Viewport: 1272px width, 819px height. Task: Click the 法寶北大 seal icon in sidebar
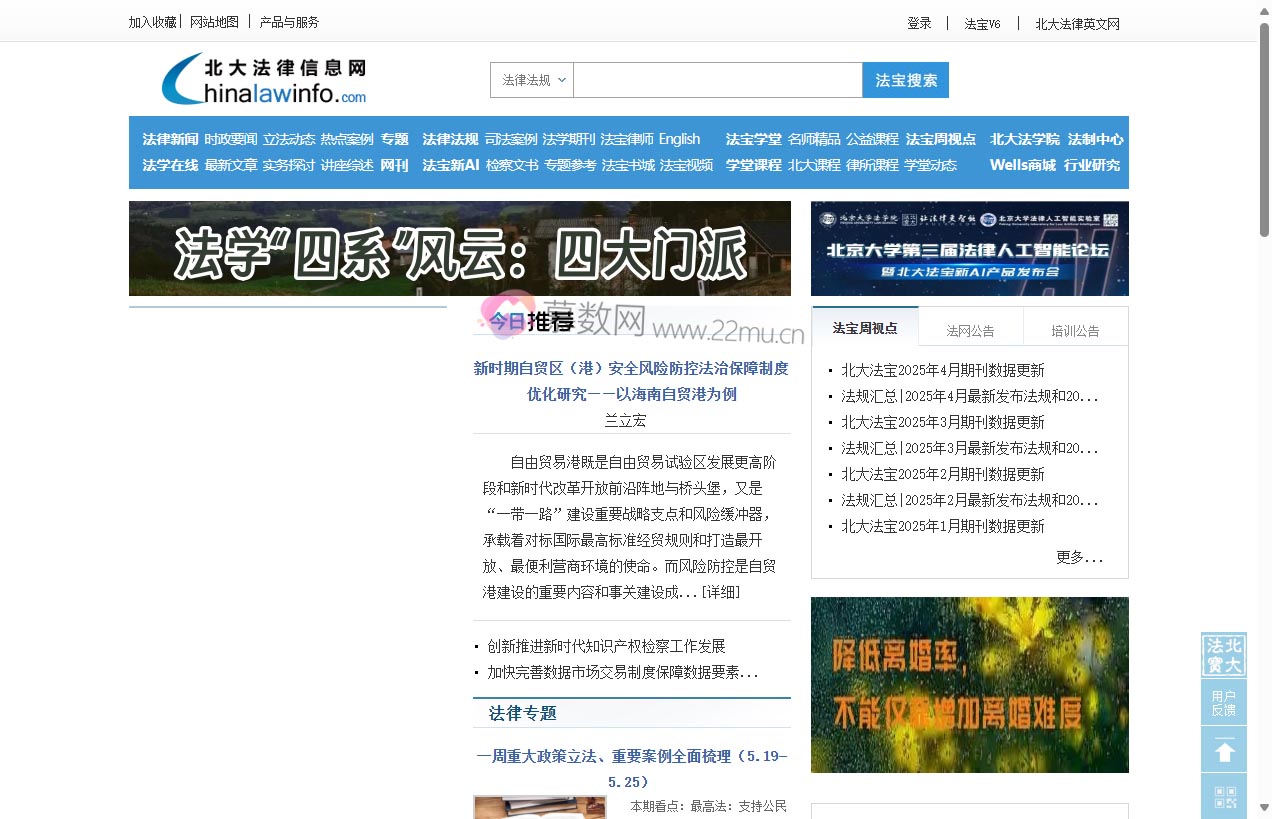(x=1223, y=655)
